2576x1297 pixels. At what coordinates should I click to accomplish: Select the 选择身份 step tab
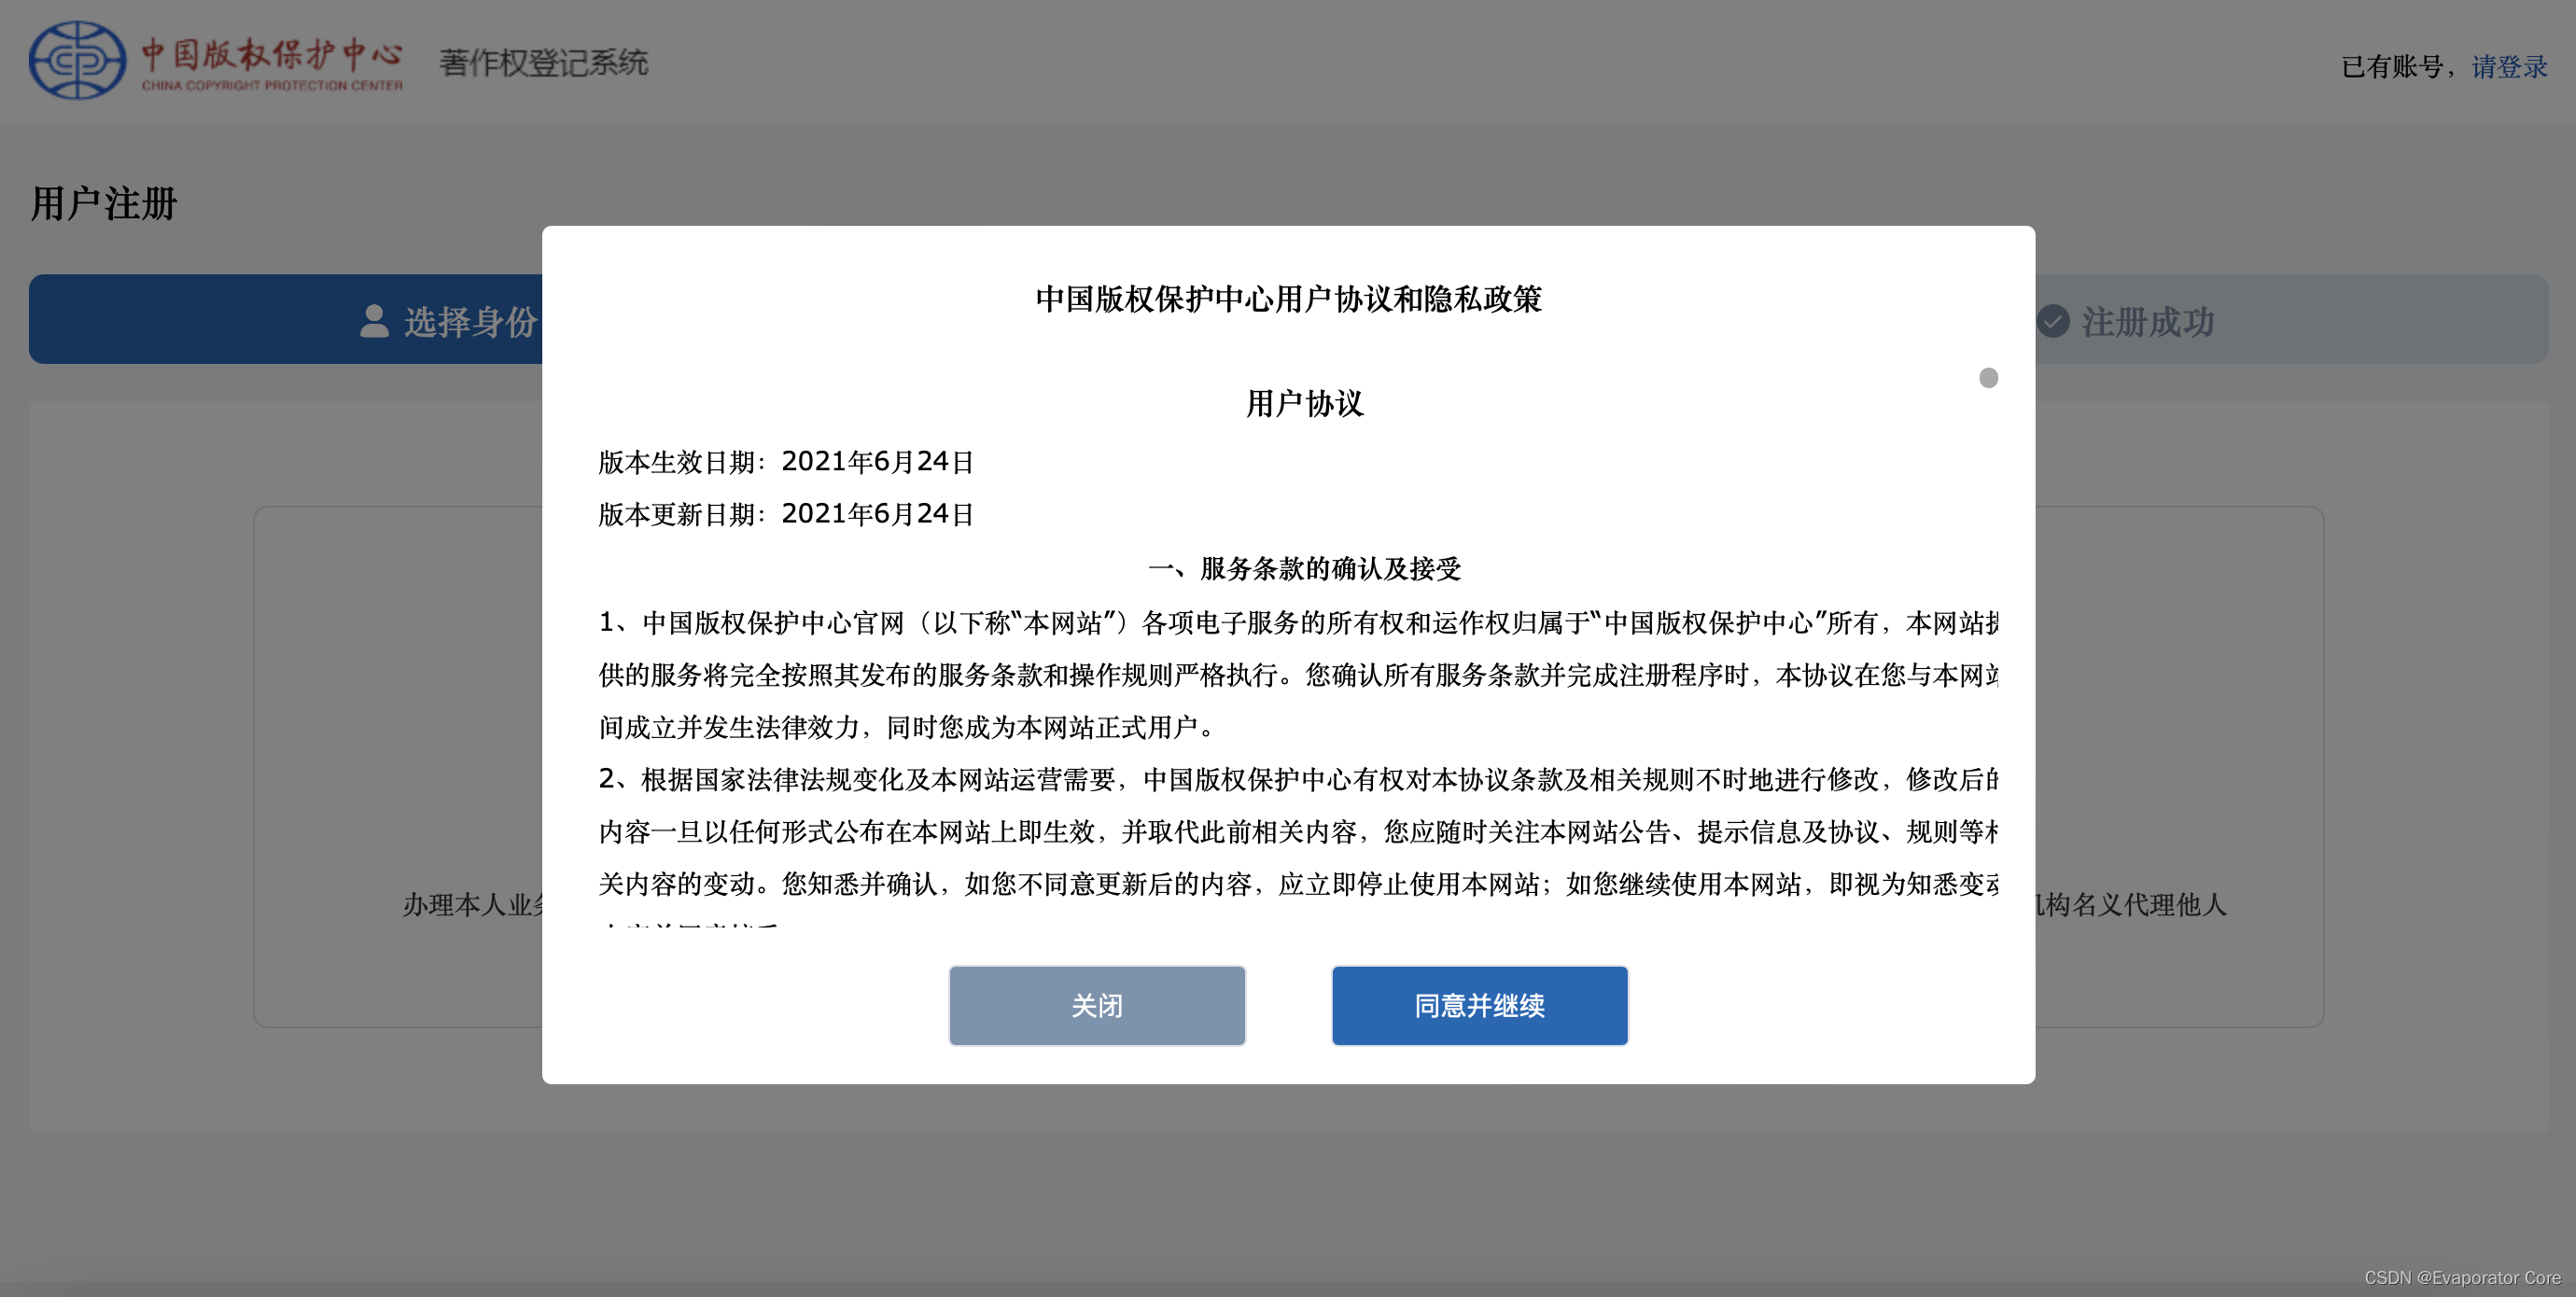tap(469, 321)
